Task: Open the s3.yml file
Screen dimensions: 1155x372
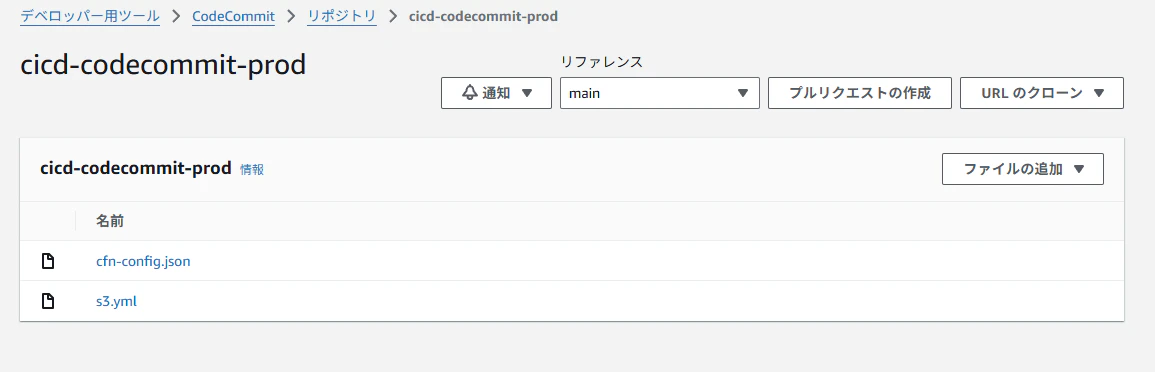Action: pos(116,301)
